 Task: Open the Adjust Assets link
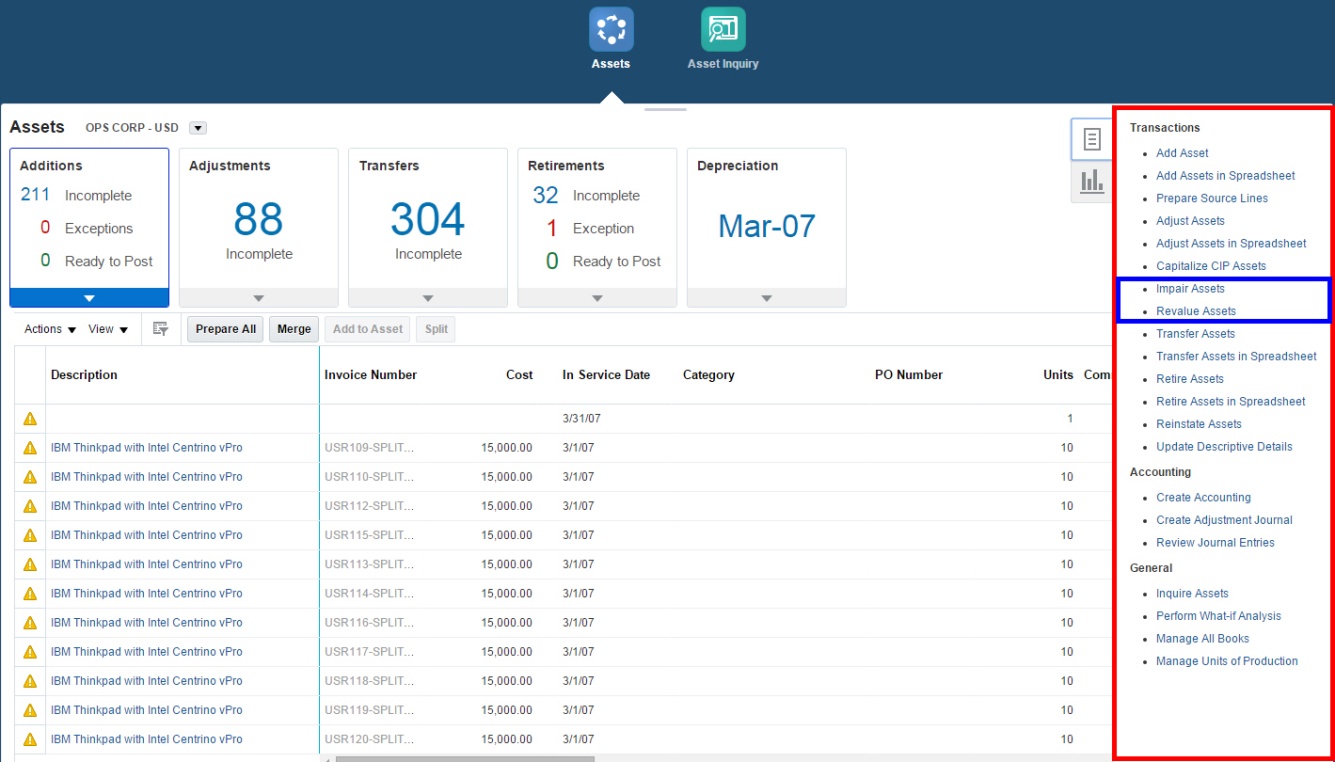[1190, 221]
